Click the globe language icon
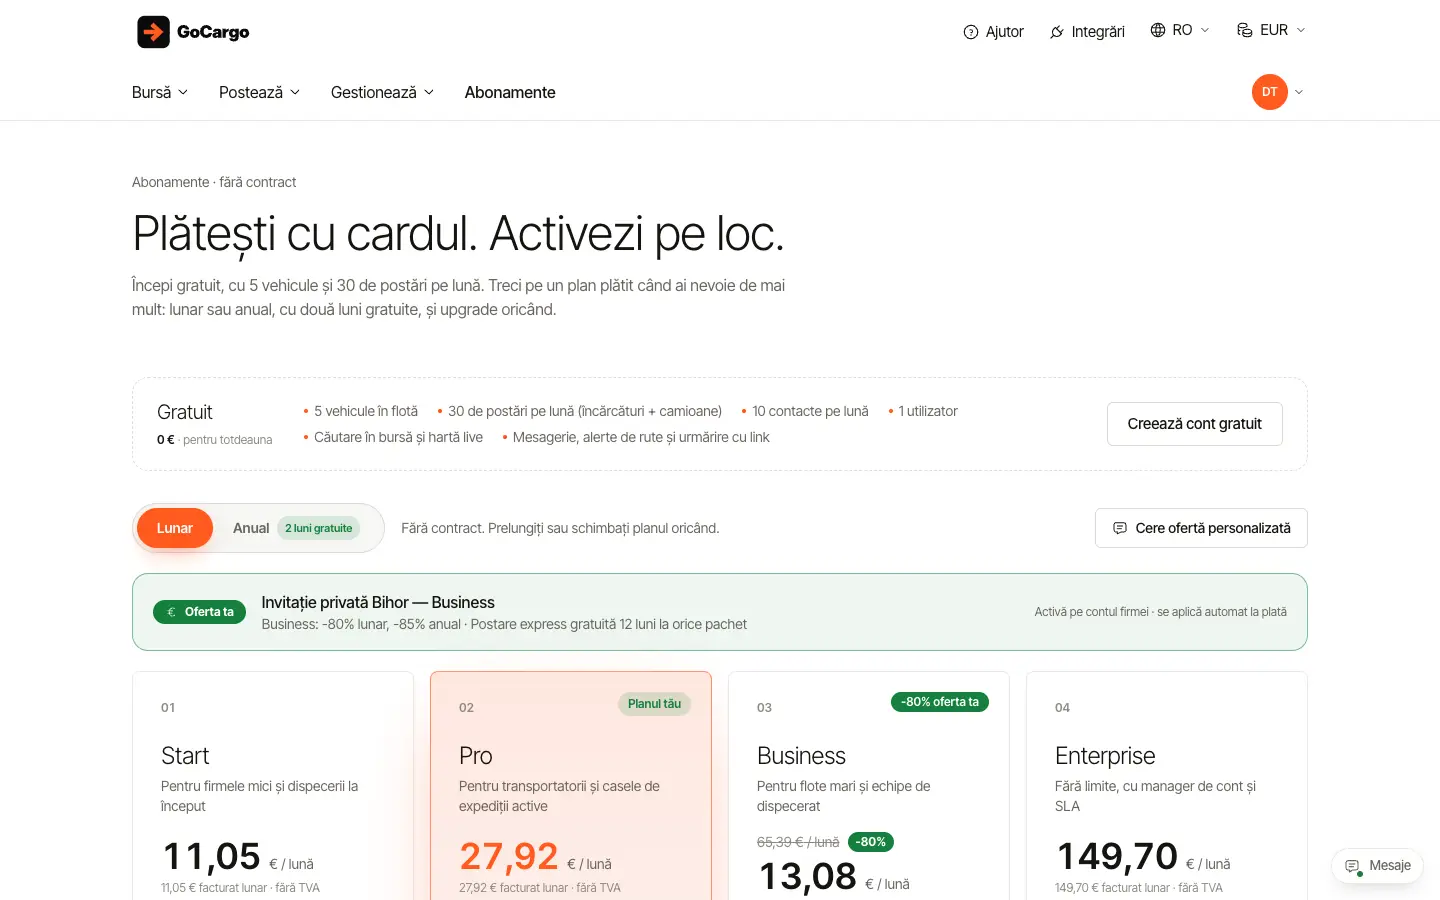 1158,30
